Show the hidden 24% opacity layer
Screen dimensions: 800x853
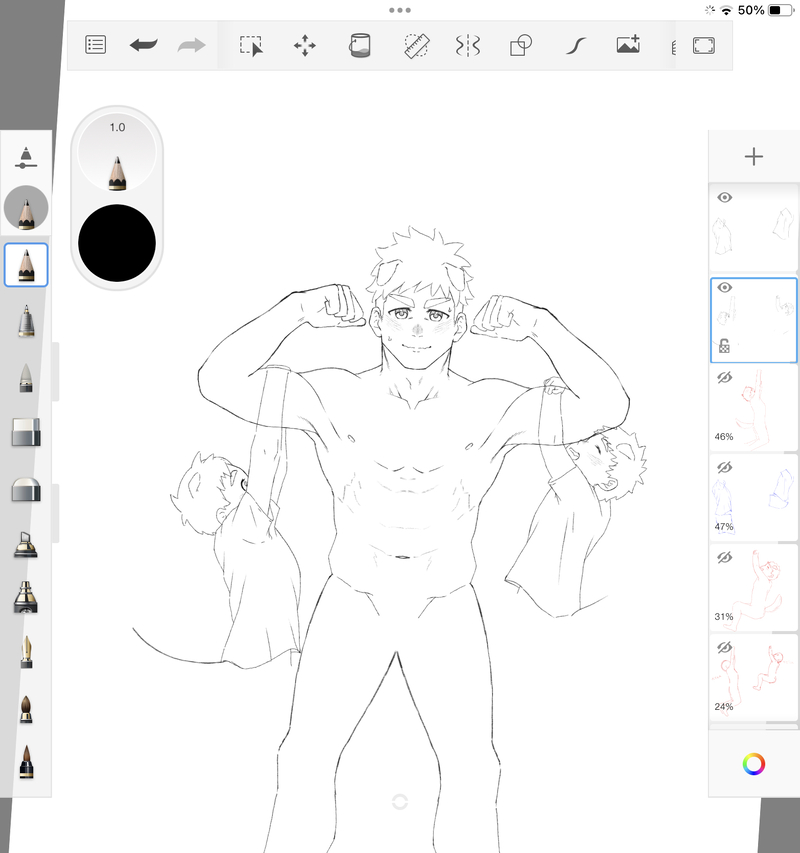[724, 647]
